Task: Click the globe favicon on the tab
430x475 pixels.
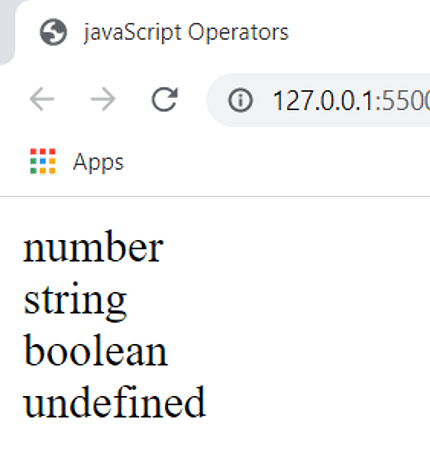Action: click(x=53, y=32)
